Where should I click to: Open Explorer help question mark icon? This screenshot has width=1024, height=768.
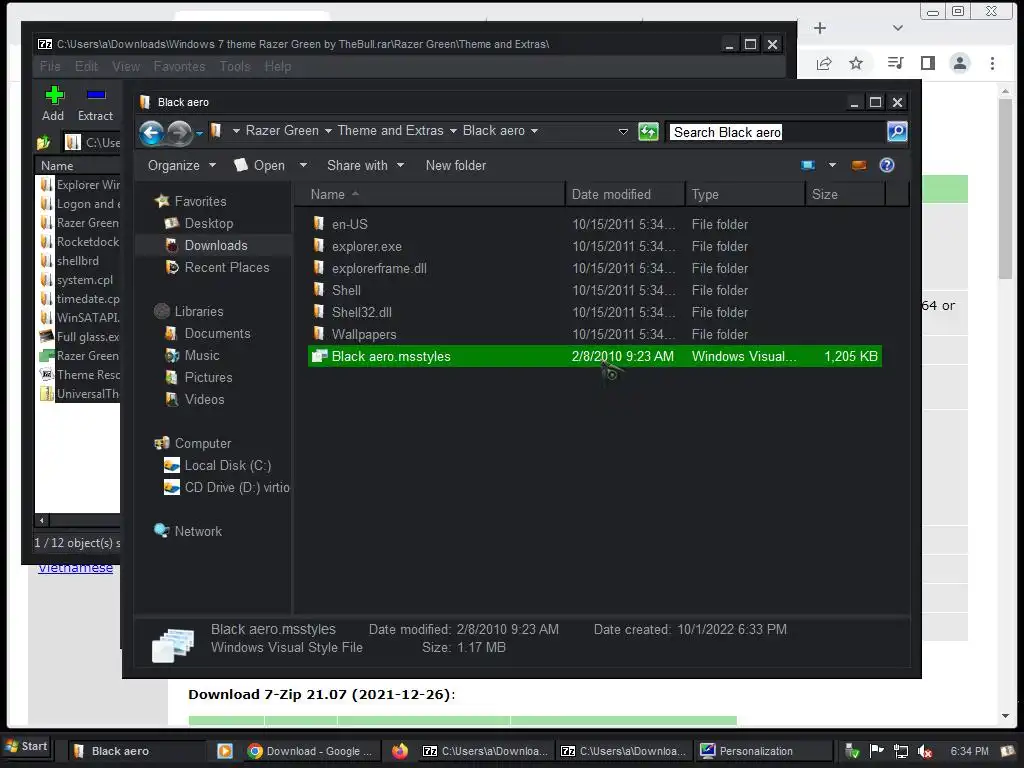click(x=886, y=165)
